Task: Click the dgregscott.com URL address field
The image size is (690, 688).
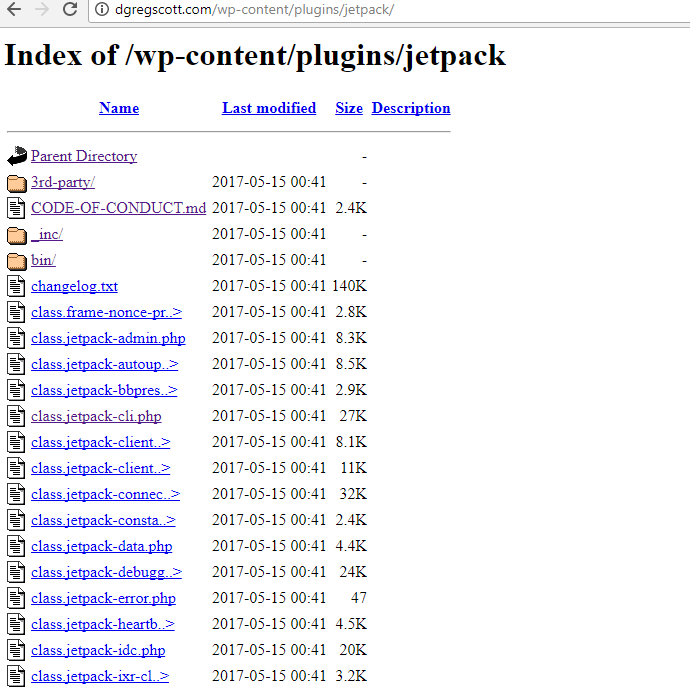Action: coord(389,10)
